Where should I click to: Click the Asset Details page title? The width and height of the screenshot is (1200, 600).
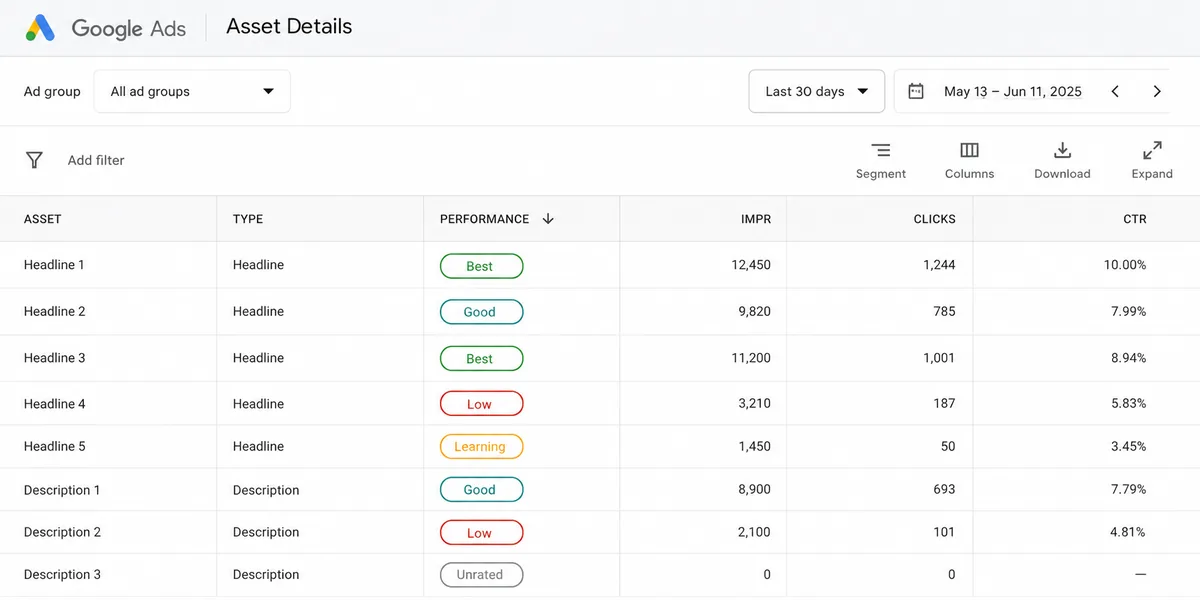pyautogui.click(x=289, y=27)
